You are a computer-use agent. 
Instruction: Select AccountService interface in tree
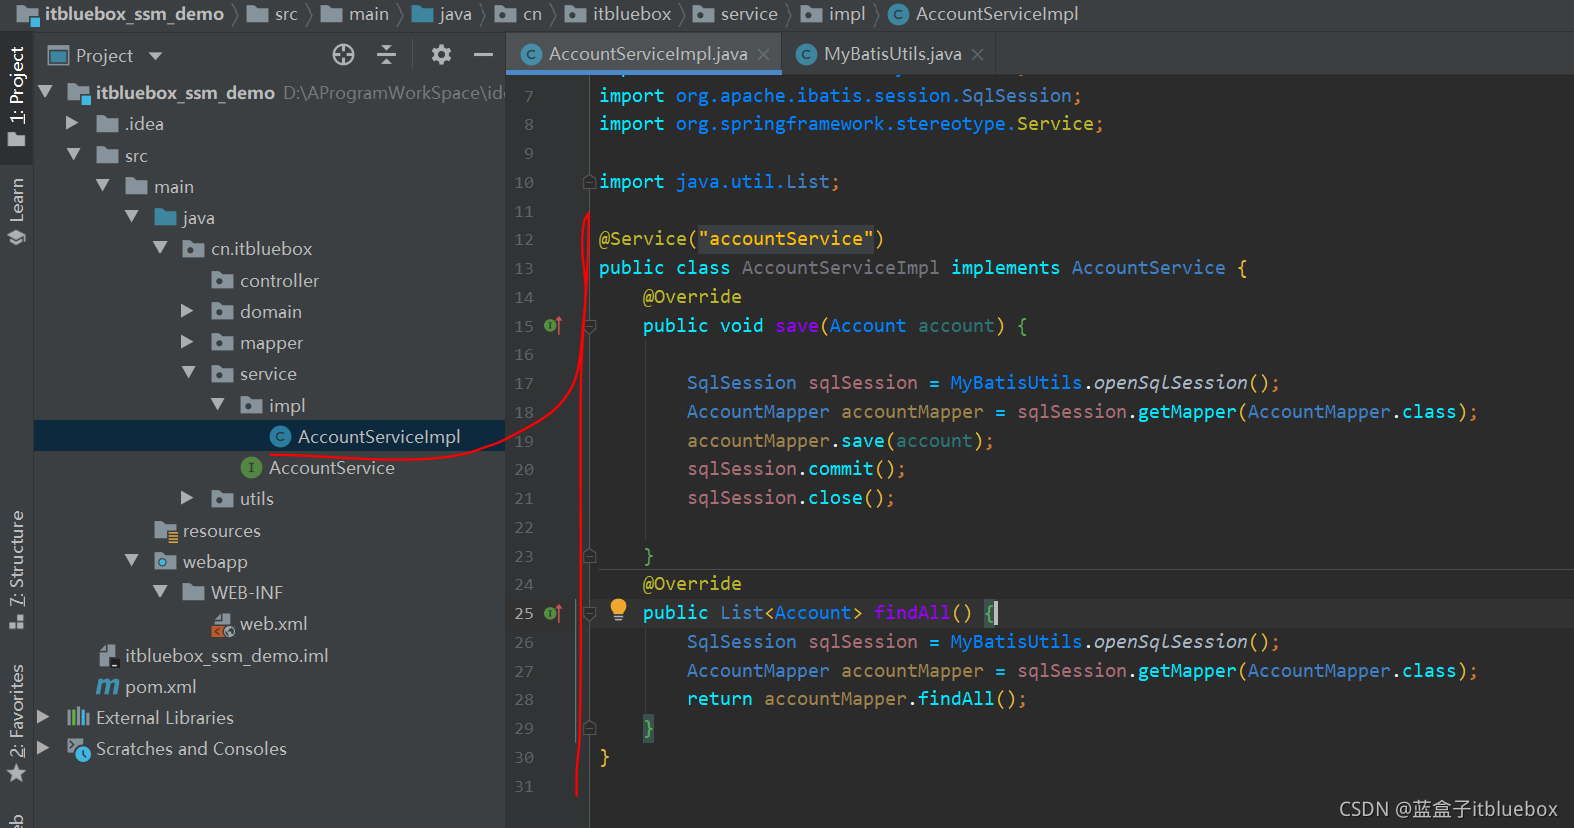click(331, 468)
